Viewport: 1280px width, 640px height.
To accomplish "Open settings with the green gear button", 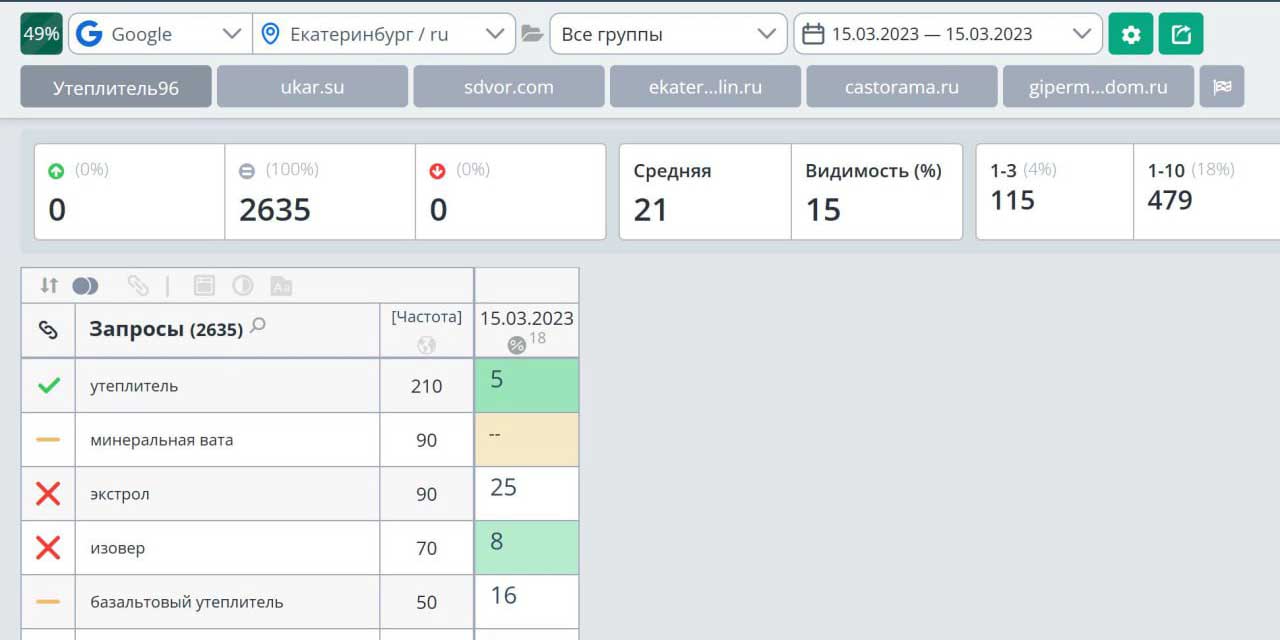I will [1131, 34].
